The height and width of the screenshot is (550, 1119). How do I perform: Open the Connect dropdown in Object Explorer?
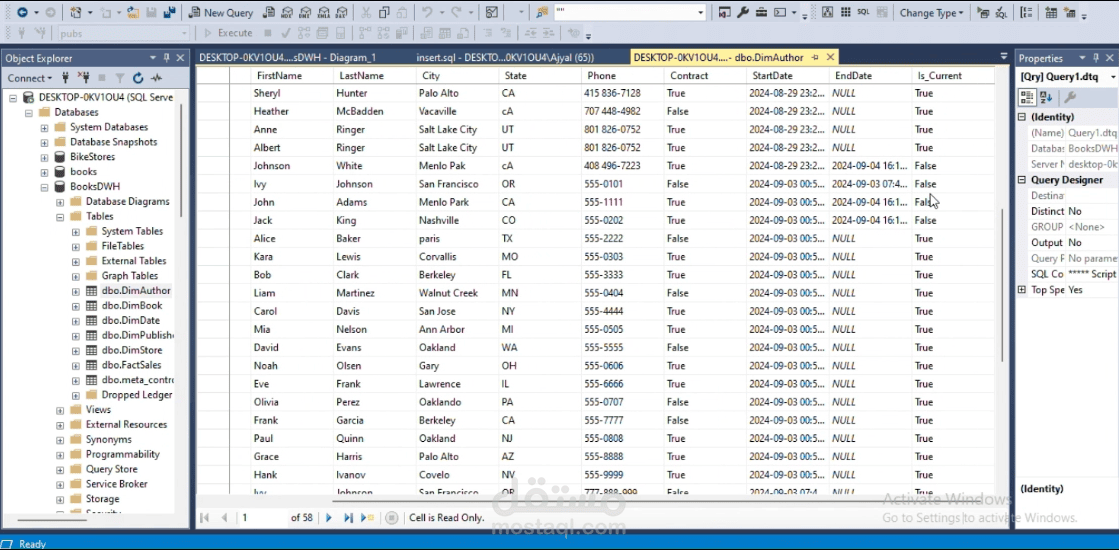tap(30, 78)
